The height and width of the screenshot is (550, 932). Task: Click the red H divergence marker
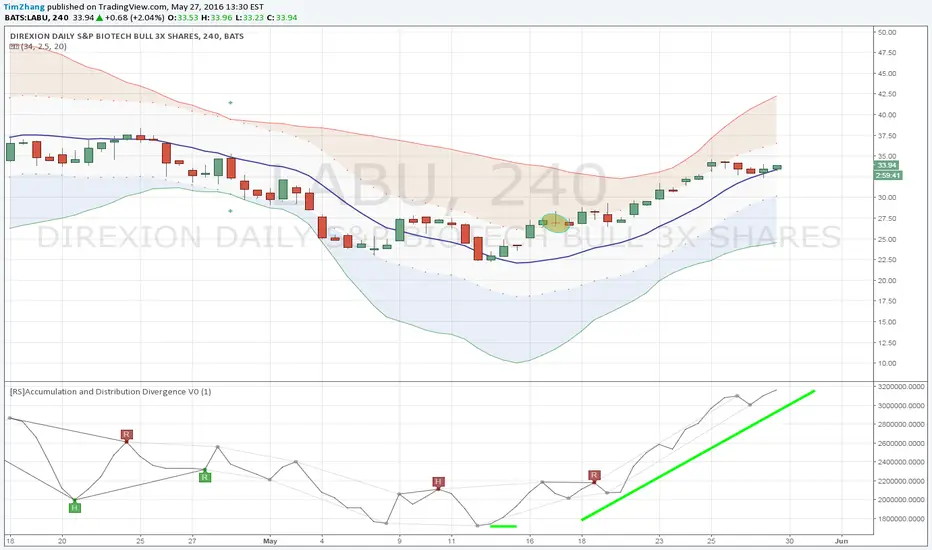(x=438, y=482)
